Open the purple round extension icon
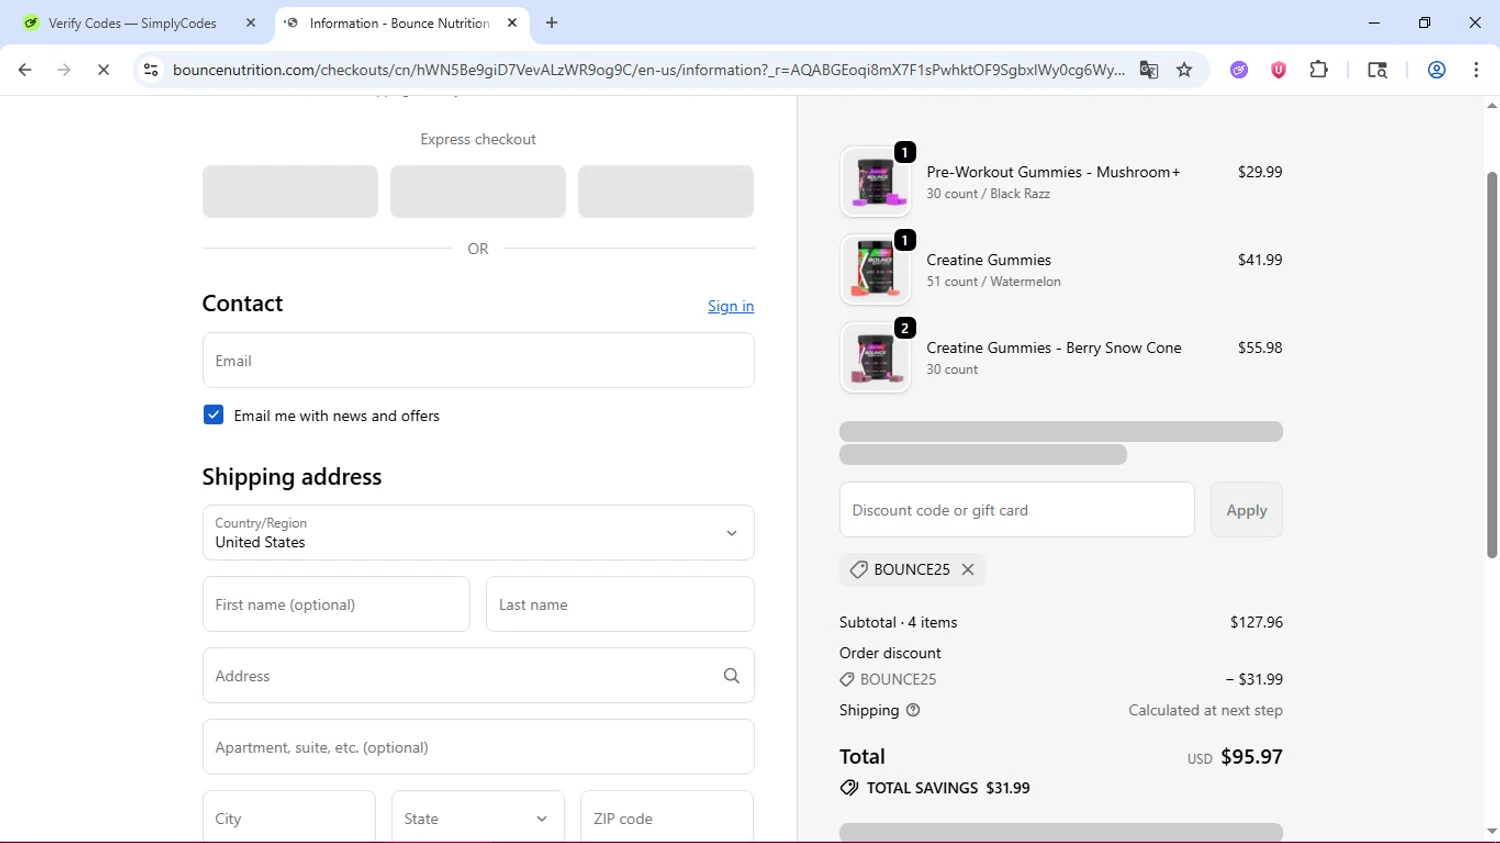The height and width of the screenshot is (843, 1500). coord(1239,70)
